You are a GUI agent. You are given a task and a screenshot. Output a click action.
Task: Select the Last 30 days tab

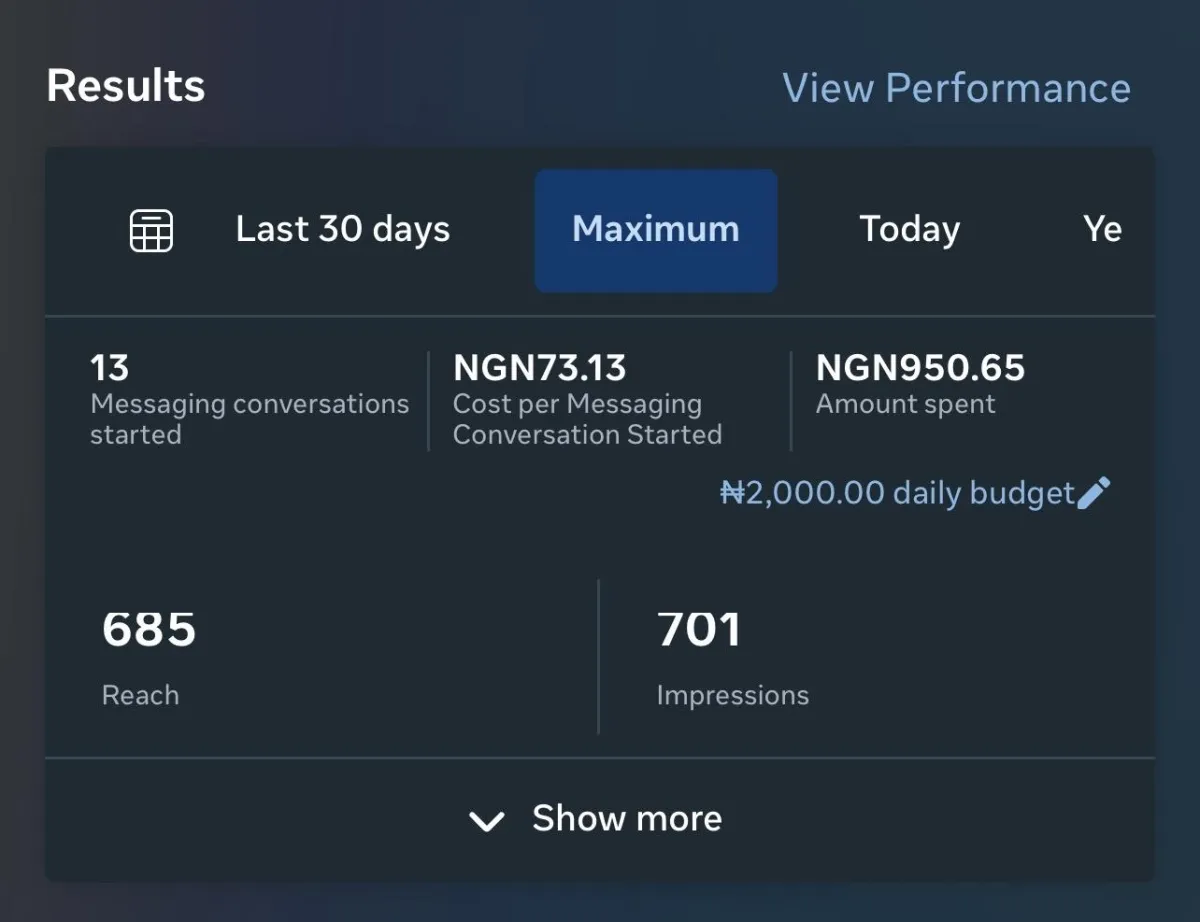(x=343, y=229)
